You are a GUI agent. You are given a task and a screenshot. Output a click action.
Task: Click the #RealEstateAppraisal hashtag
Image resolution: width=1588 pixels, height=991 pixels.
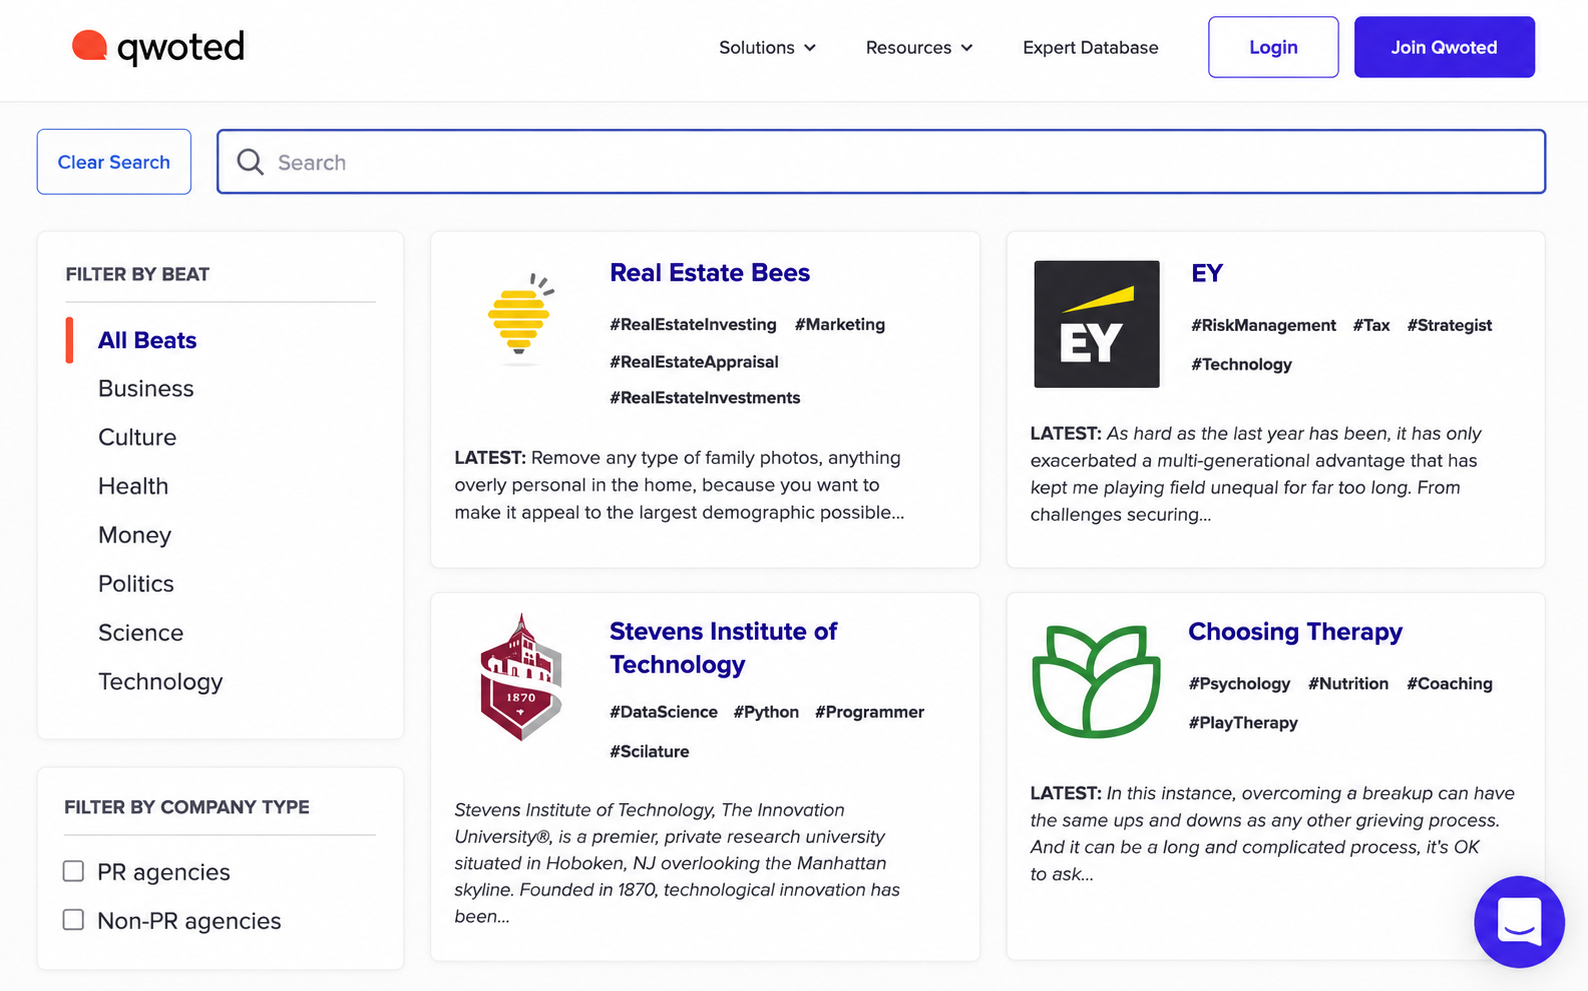click(x=694, y=362)
